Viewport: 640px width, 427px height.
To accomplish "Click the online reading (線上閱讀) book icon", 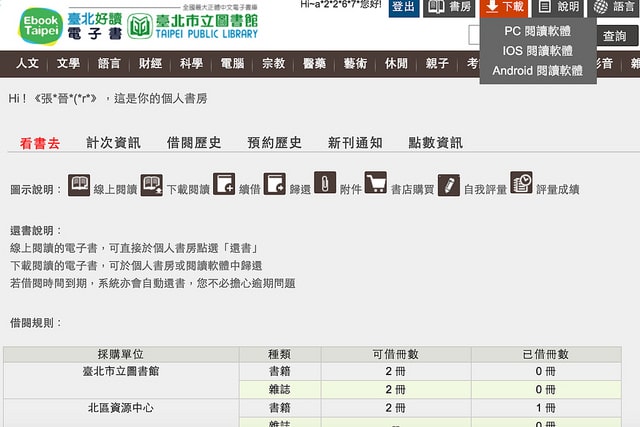I will tap(79, 185).
